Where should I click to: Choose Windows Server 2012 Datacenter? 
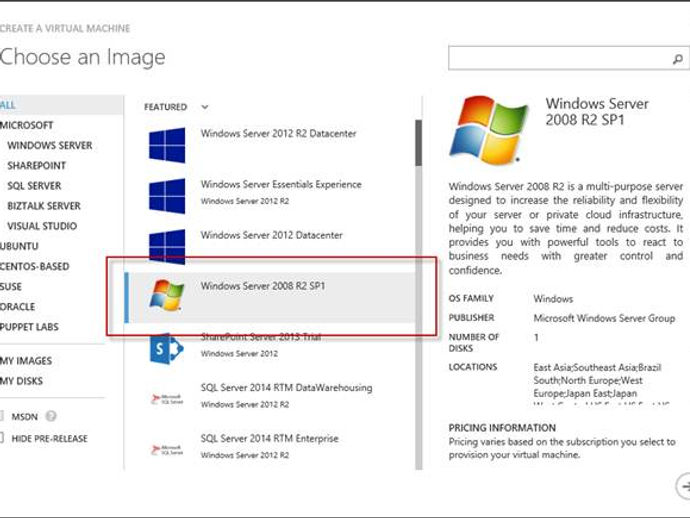272,235
